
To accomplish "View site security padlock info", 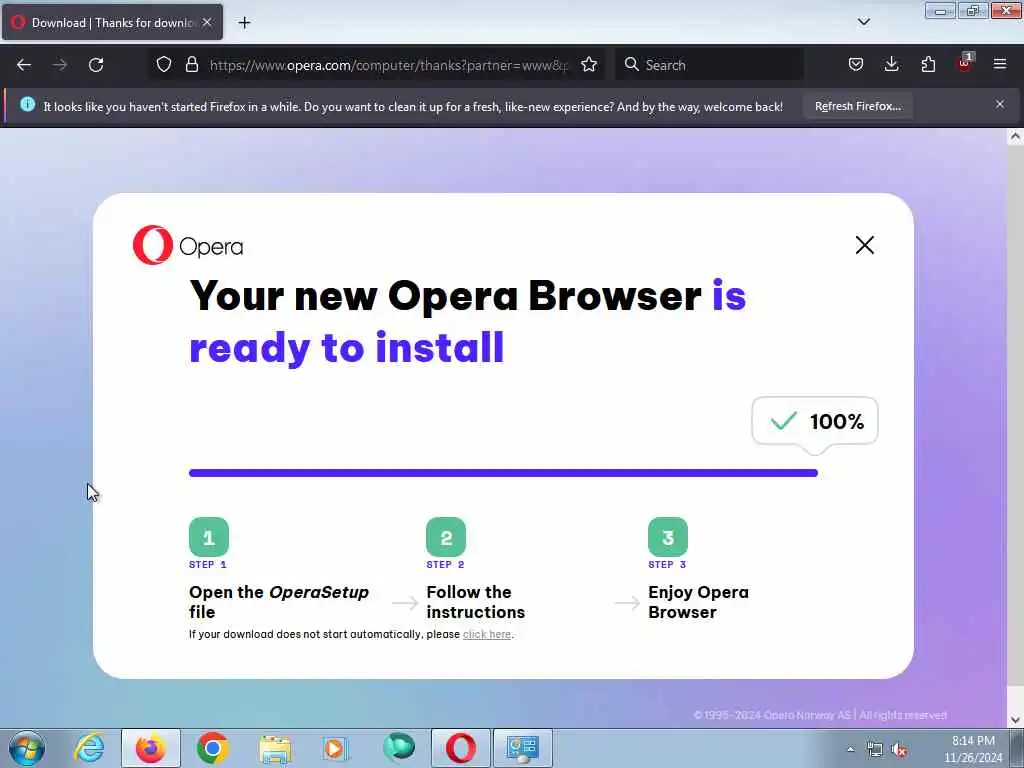I will pyautogui.click(x=191, y=65).
